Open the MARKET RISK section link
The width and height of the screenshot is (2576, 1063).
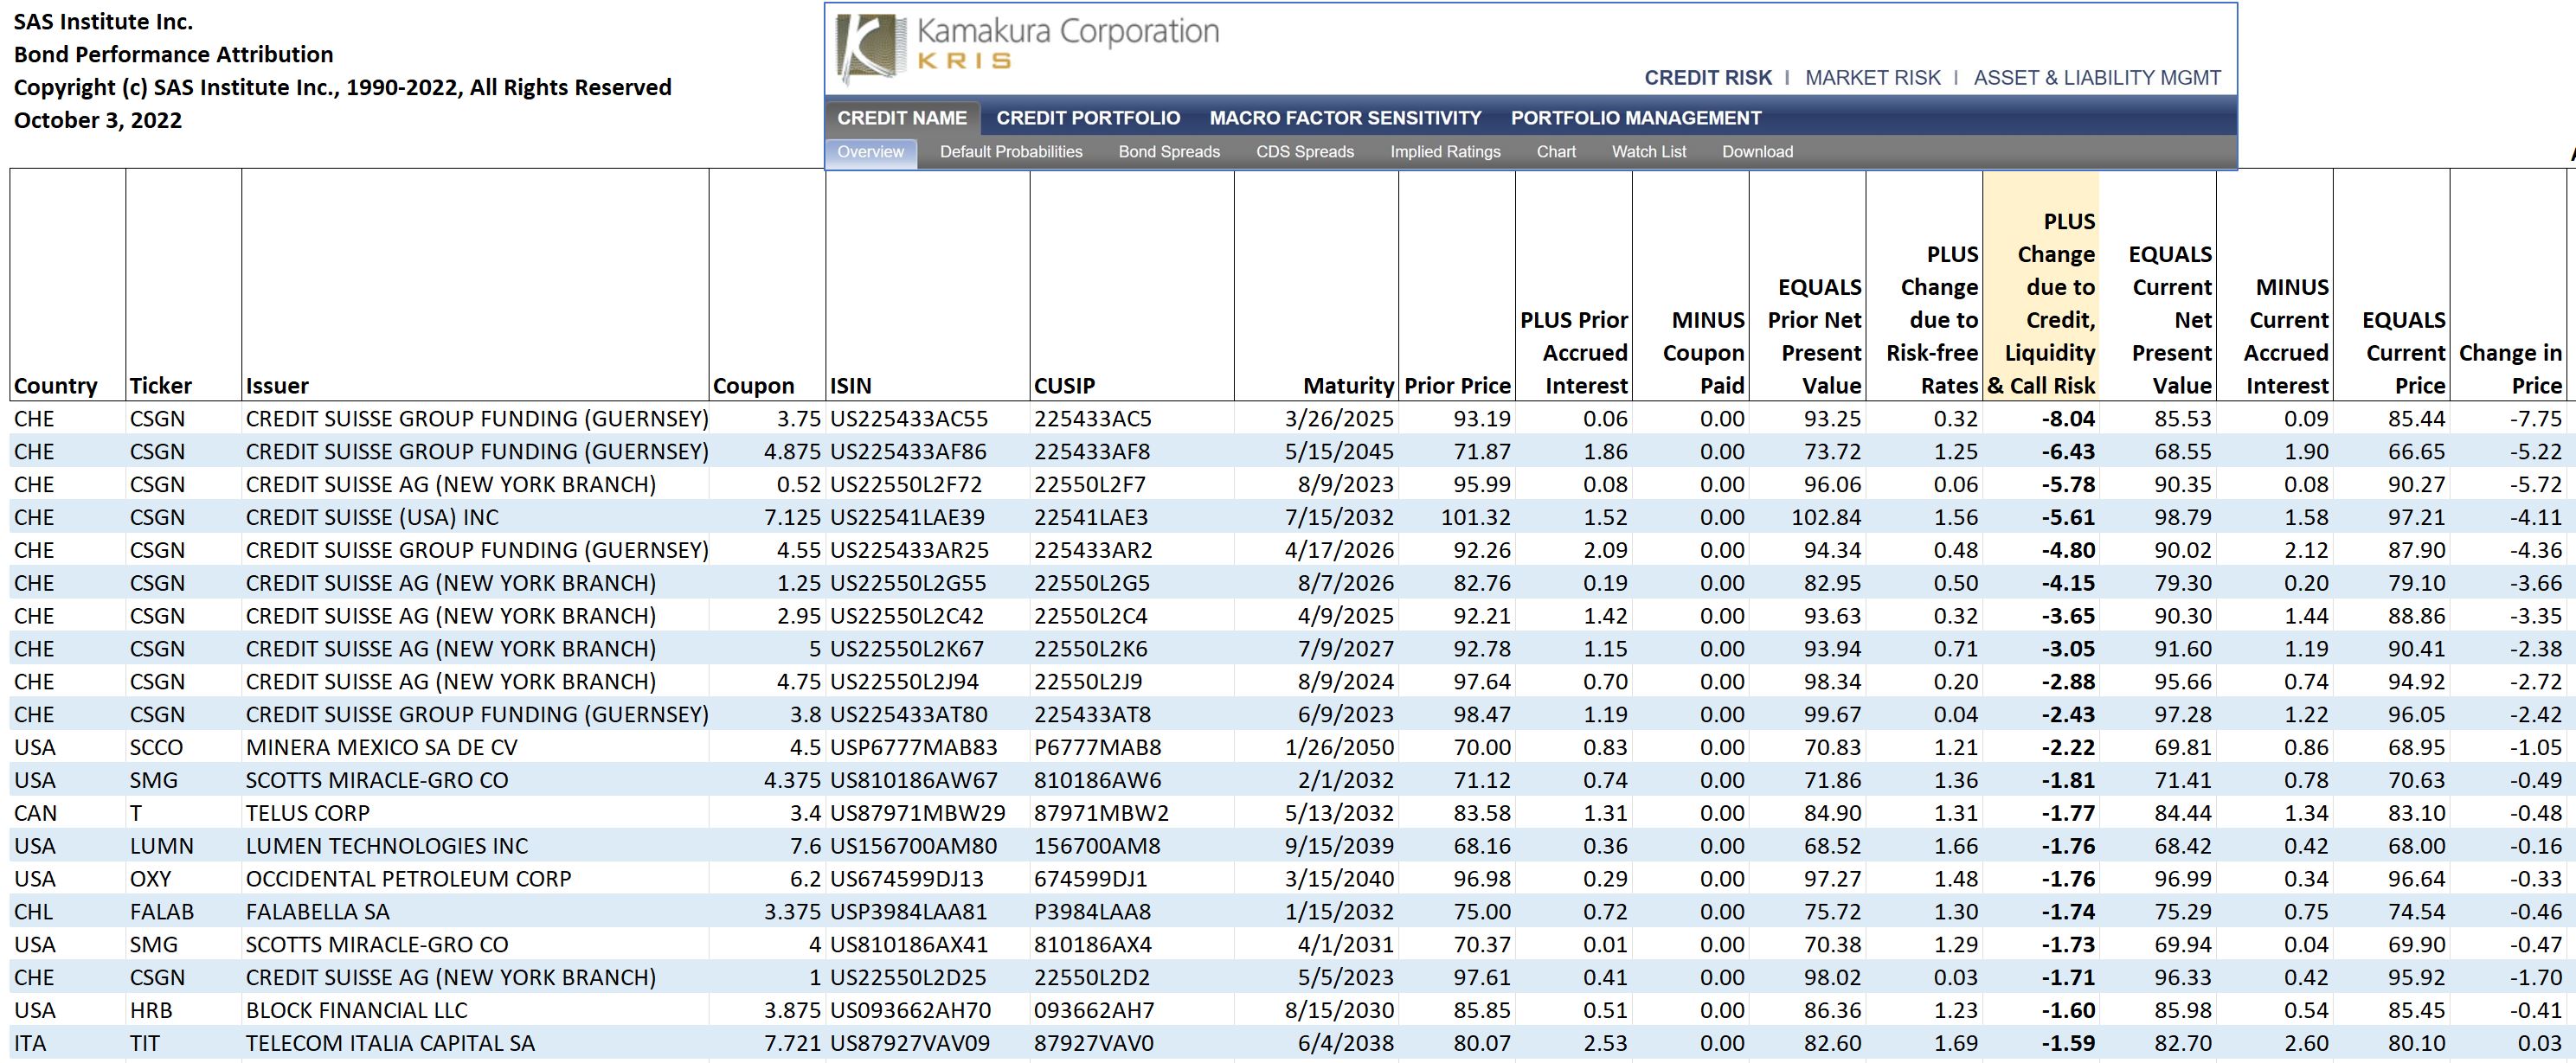(x=1872, y=78)
